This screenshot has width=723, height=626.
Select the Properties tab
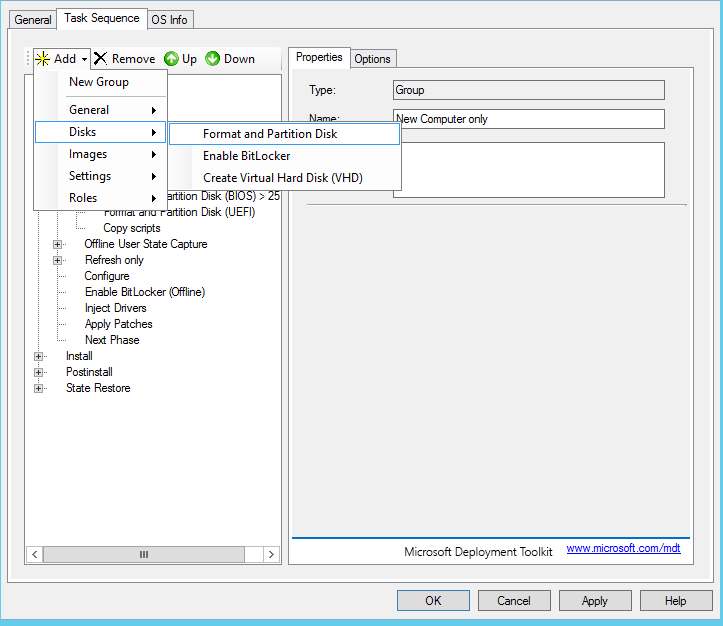(x=319, y=58)
